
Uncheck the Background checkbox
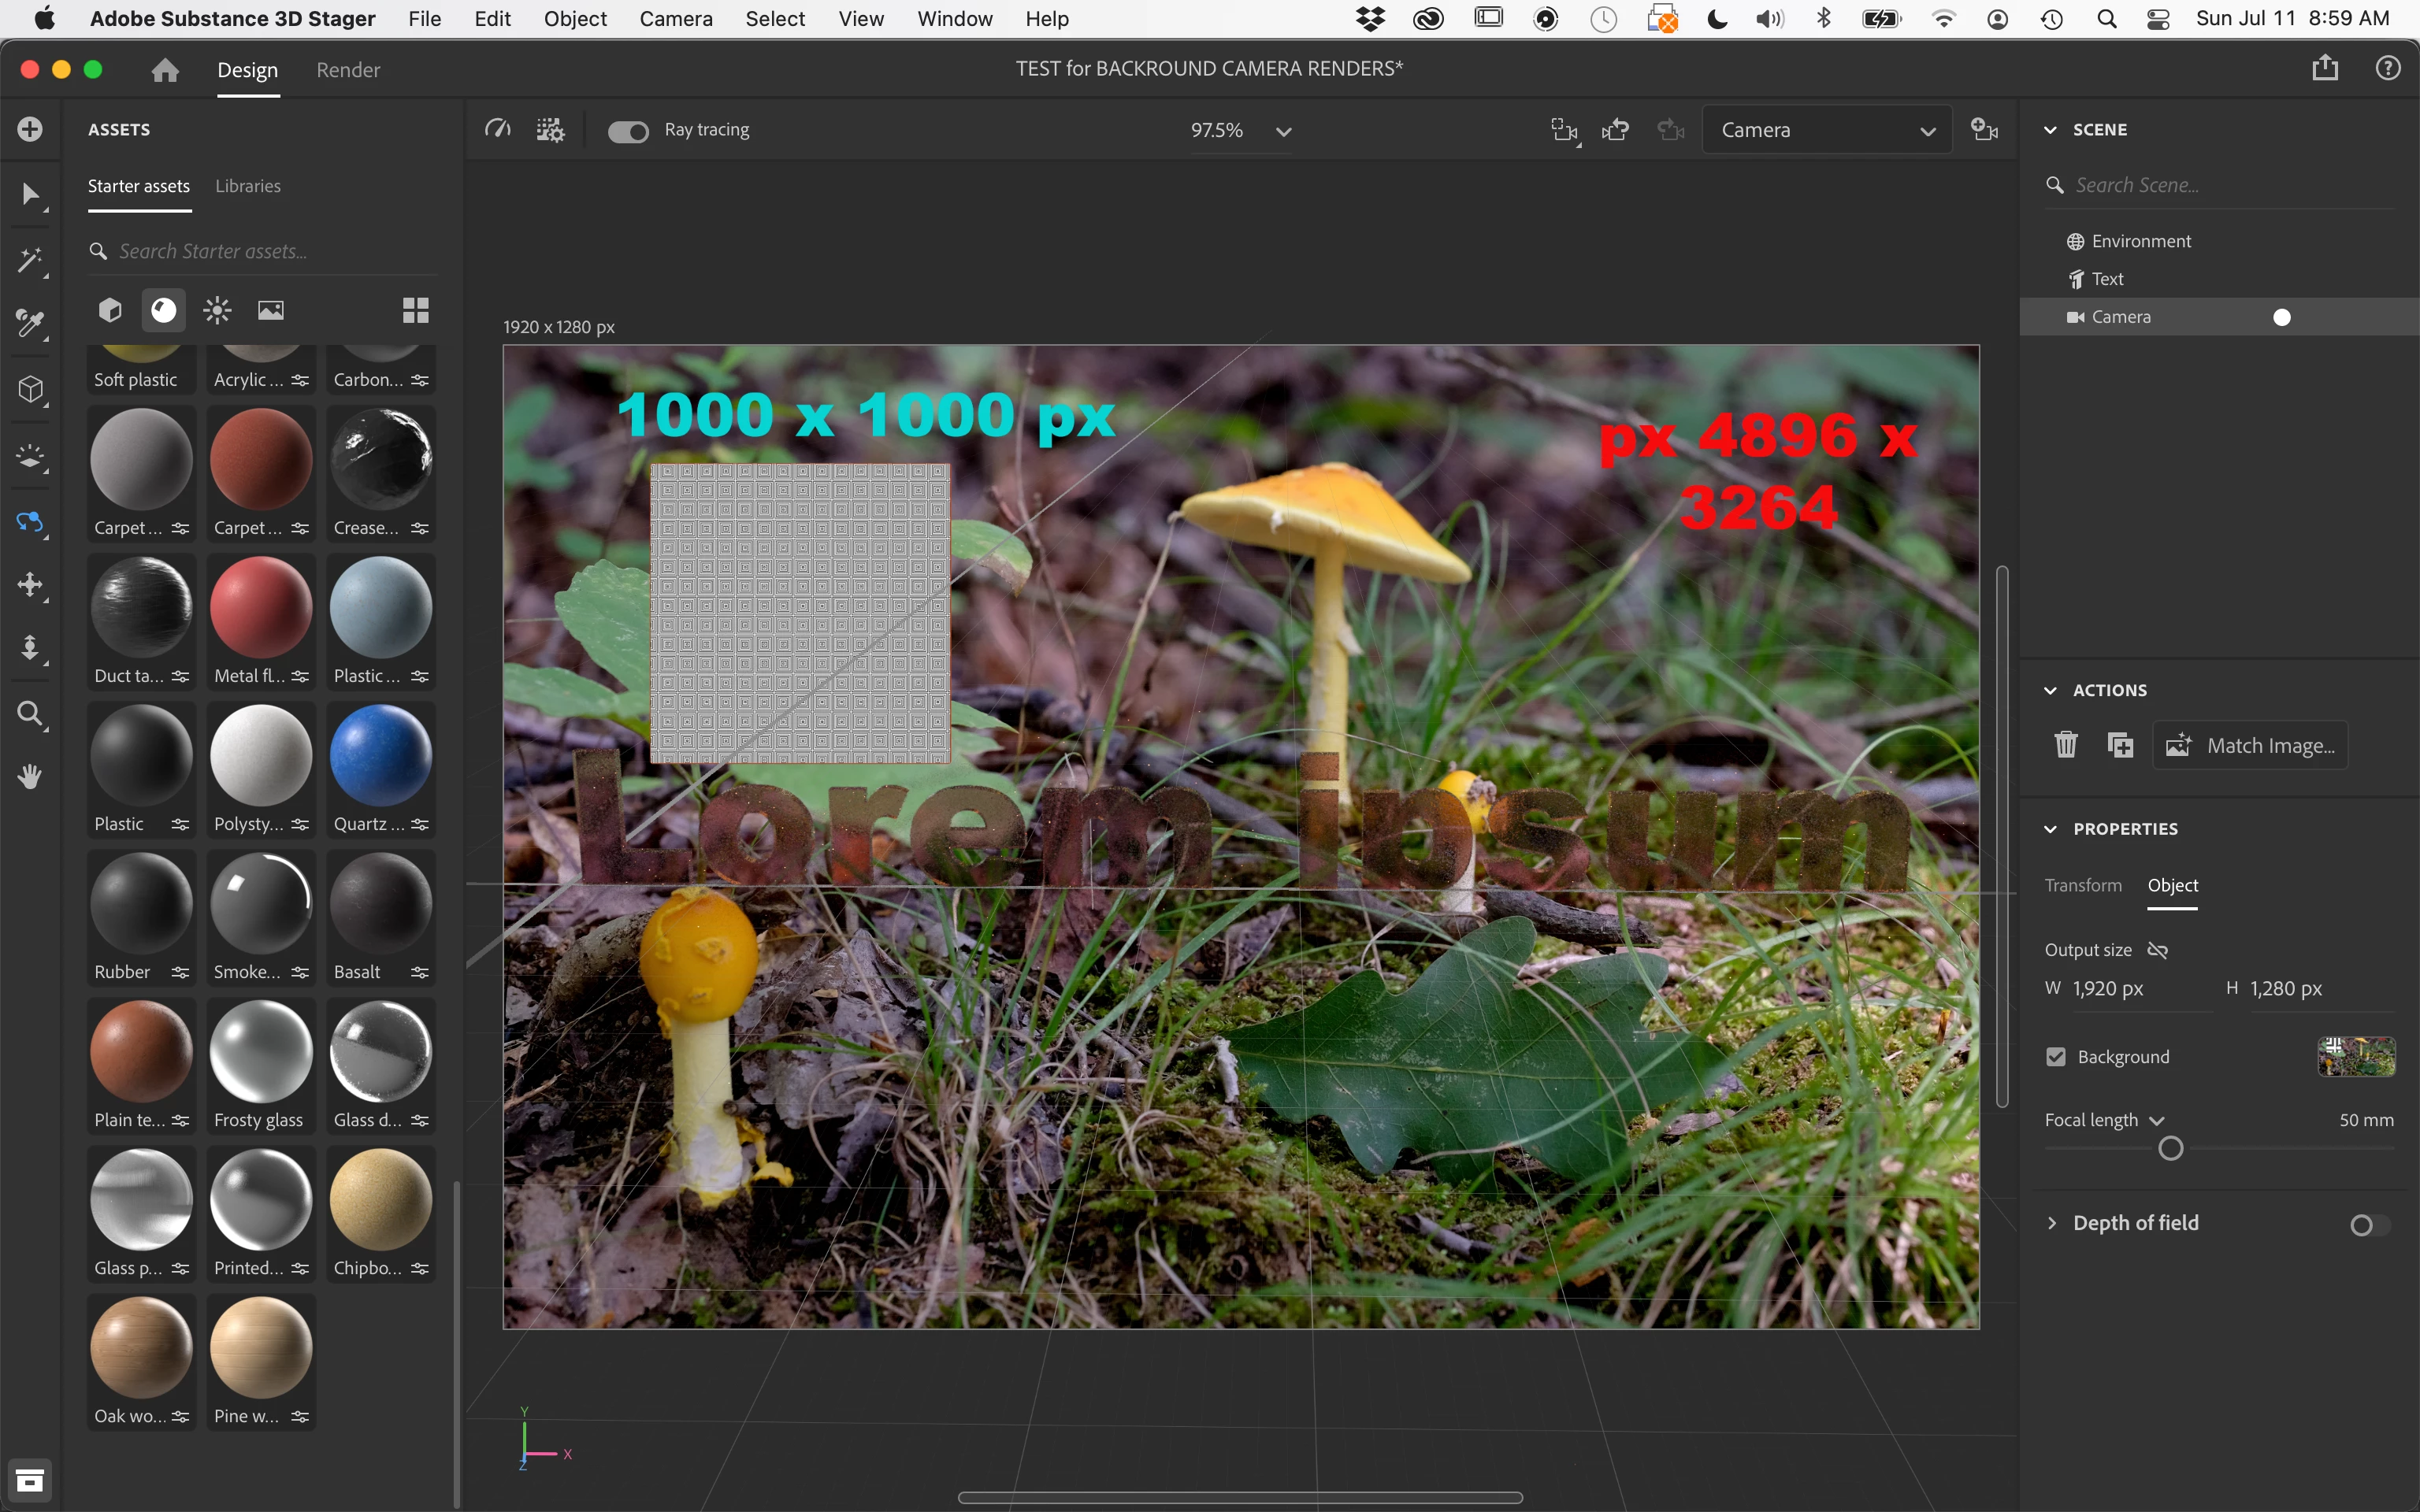click(x=2056, y=1057)
